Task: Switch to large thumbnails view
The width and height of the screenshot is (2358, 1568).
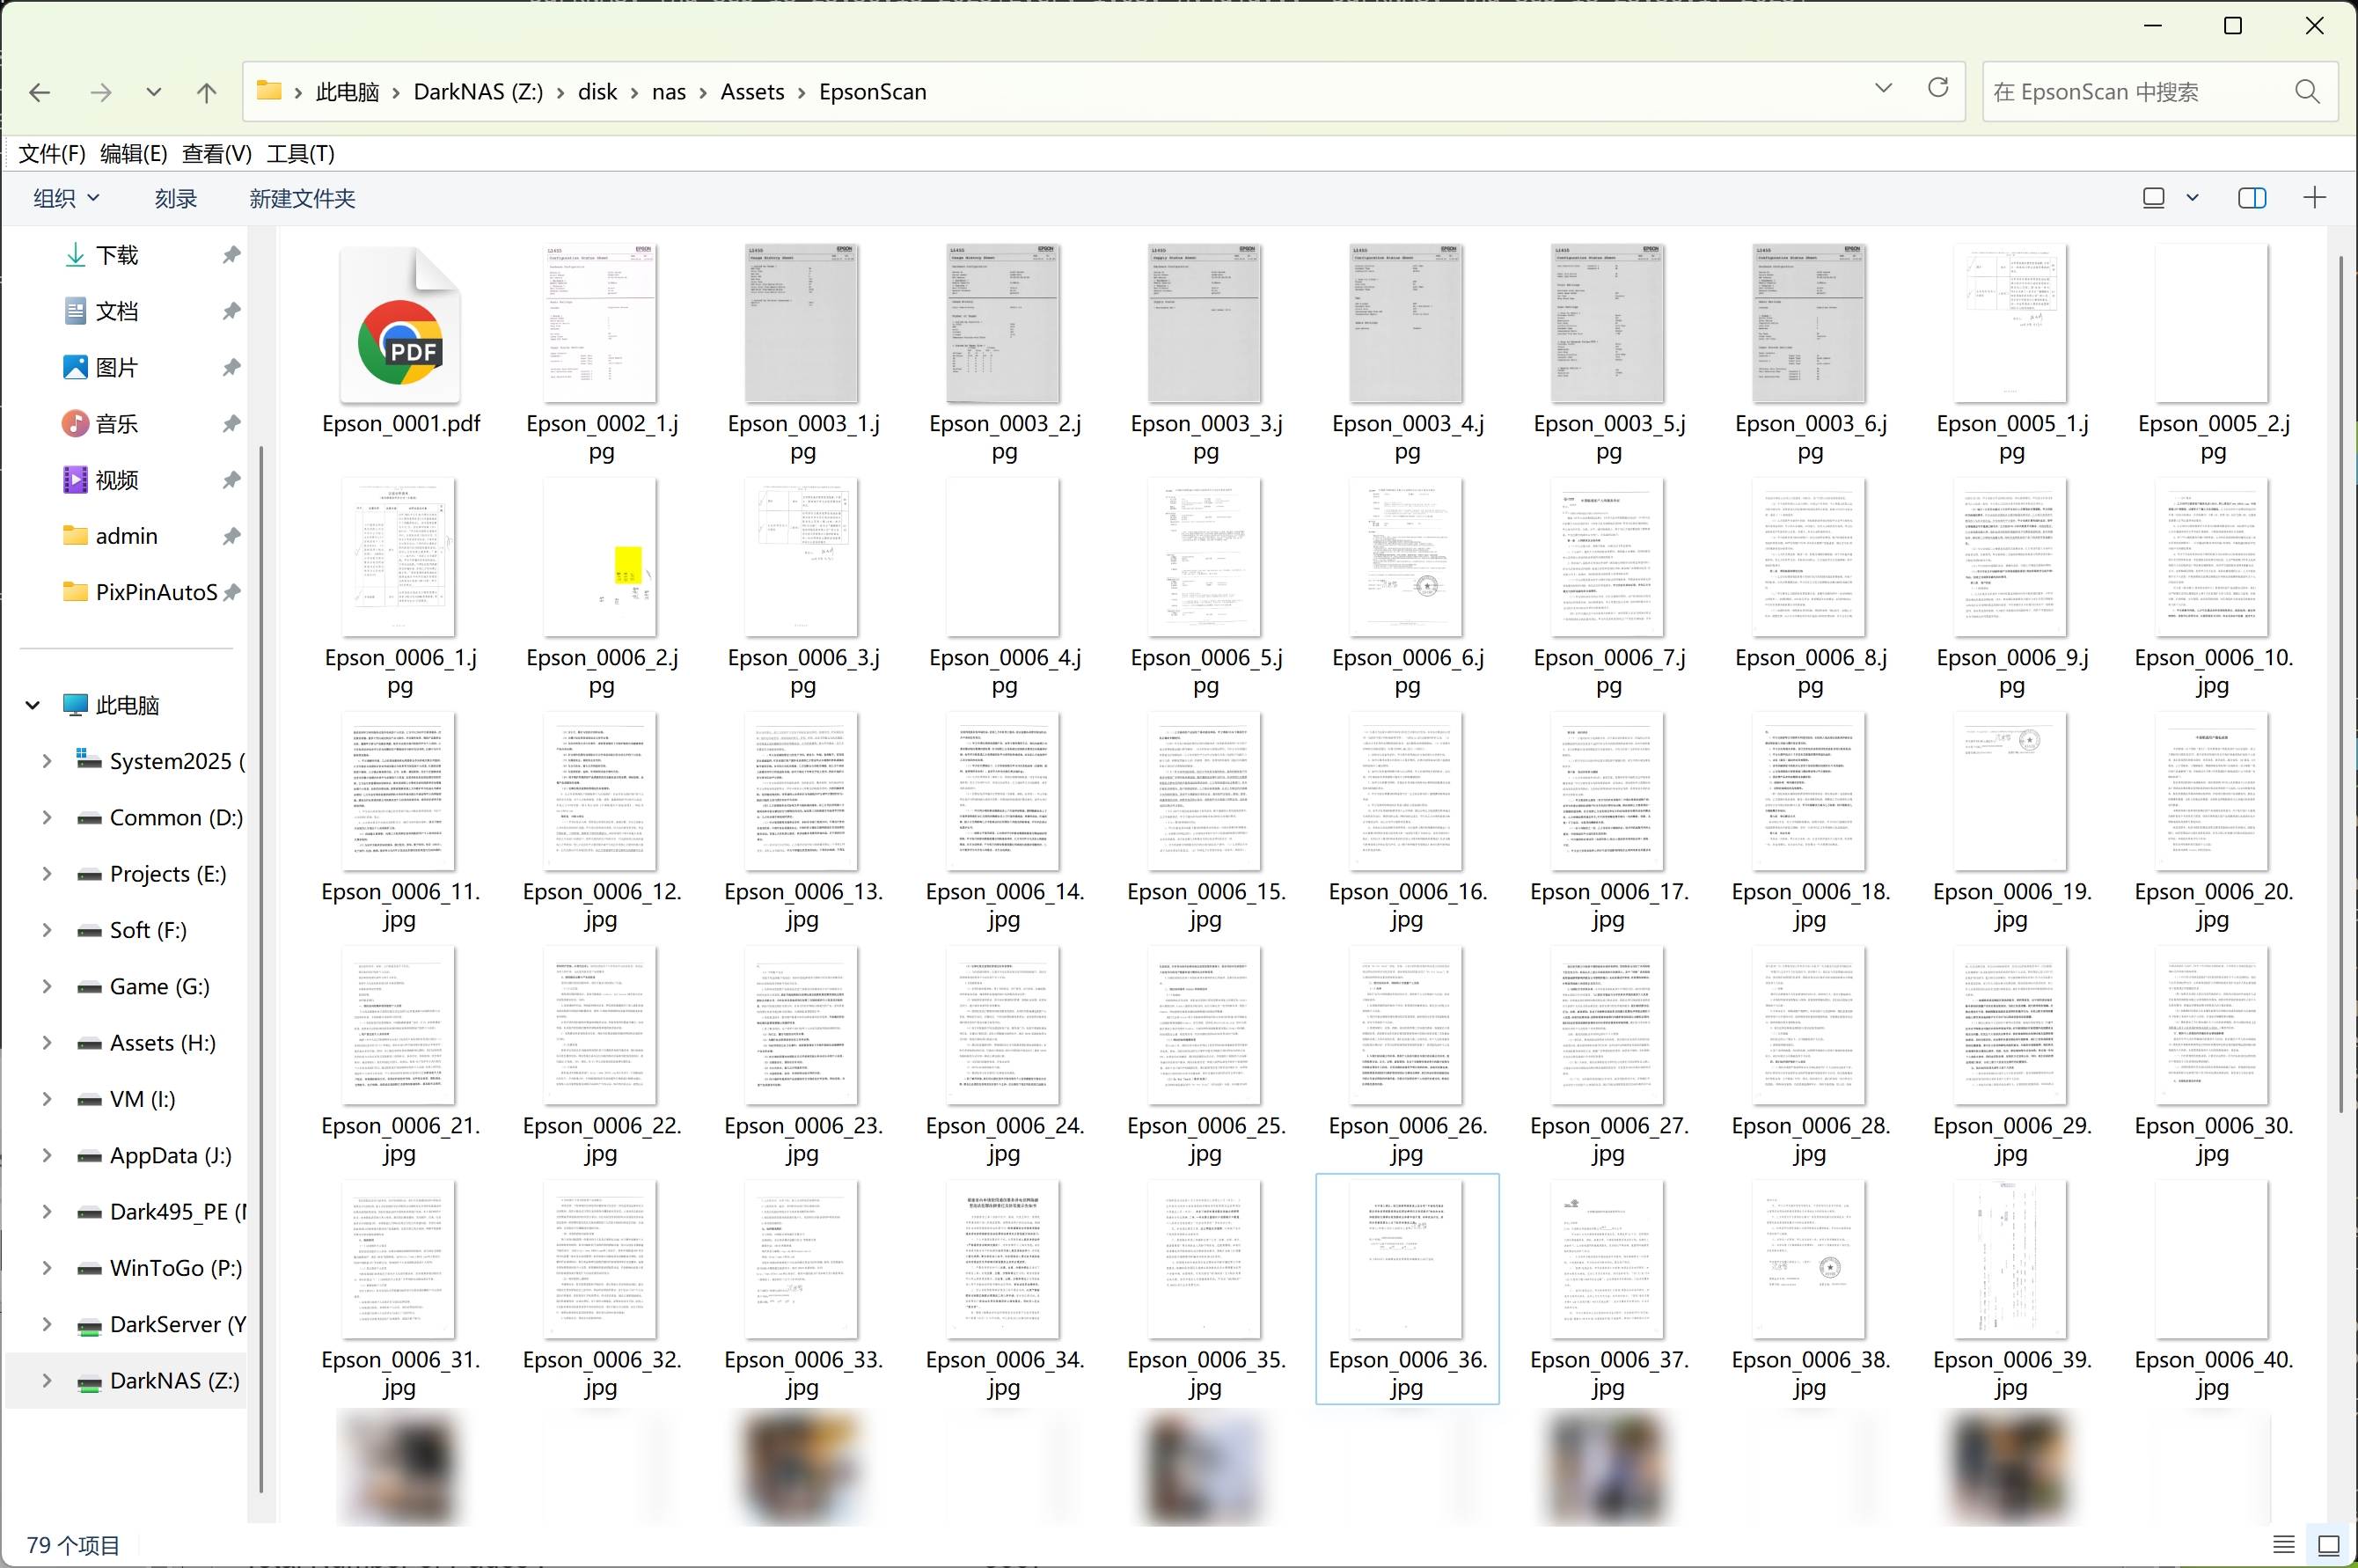Action: pyautogui.click(x=2328, y=1544)
